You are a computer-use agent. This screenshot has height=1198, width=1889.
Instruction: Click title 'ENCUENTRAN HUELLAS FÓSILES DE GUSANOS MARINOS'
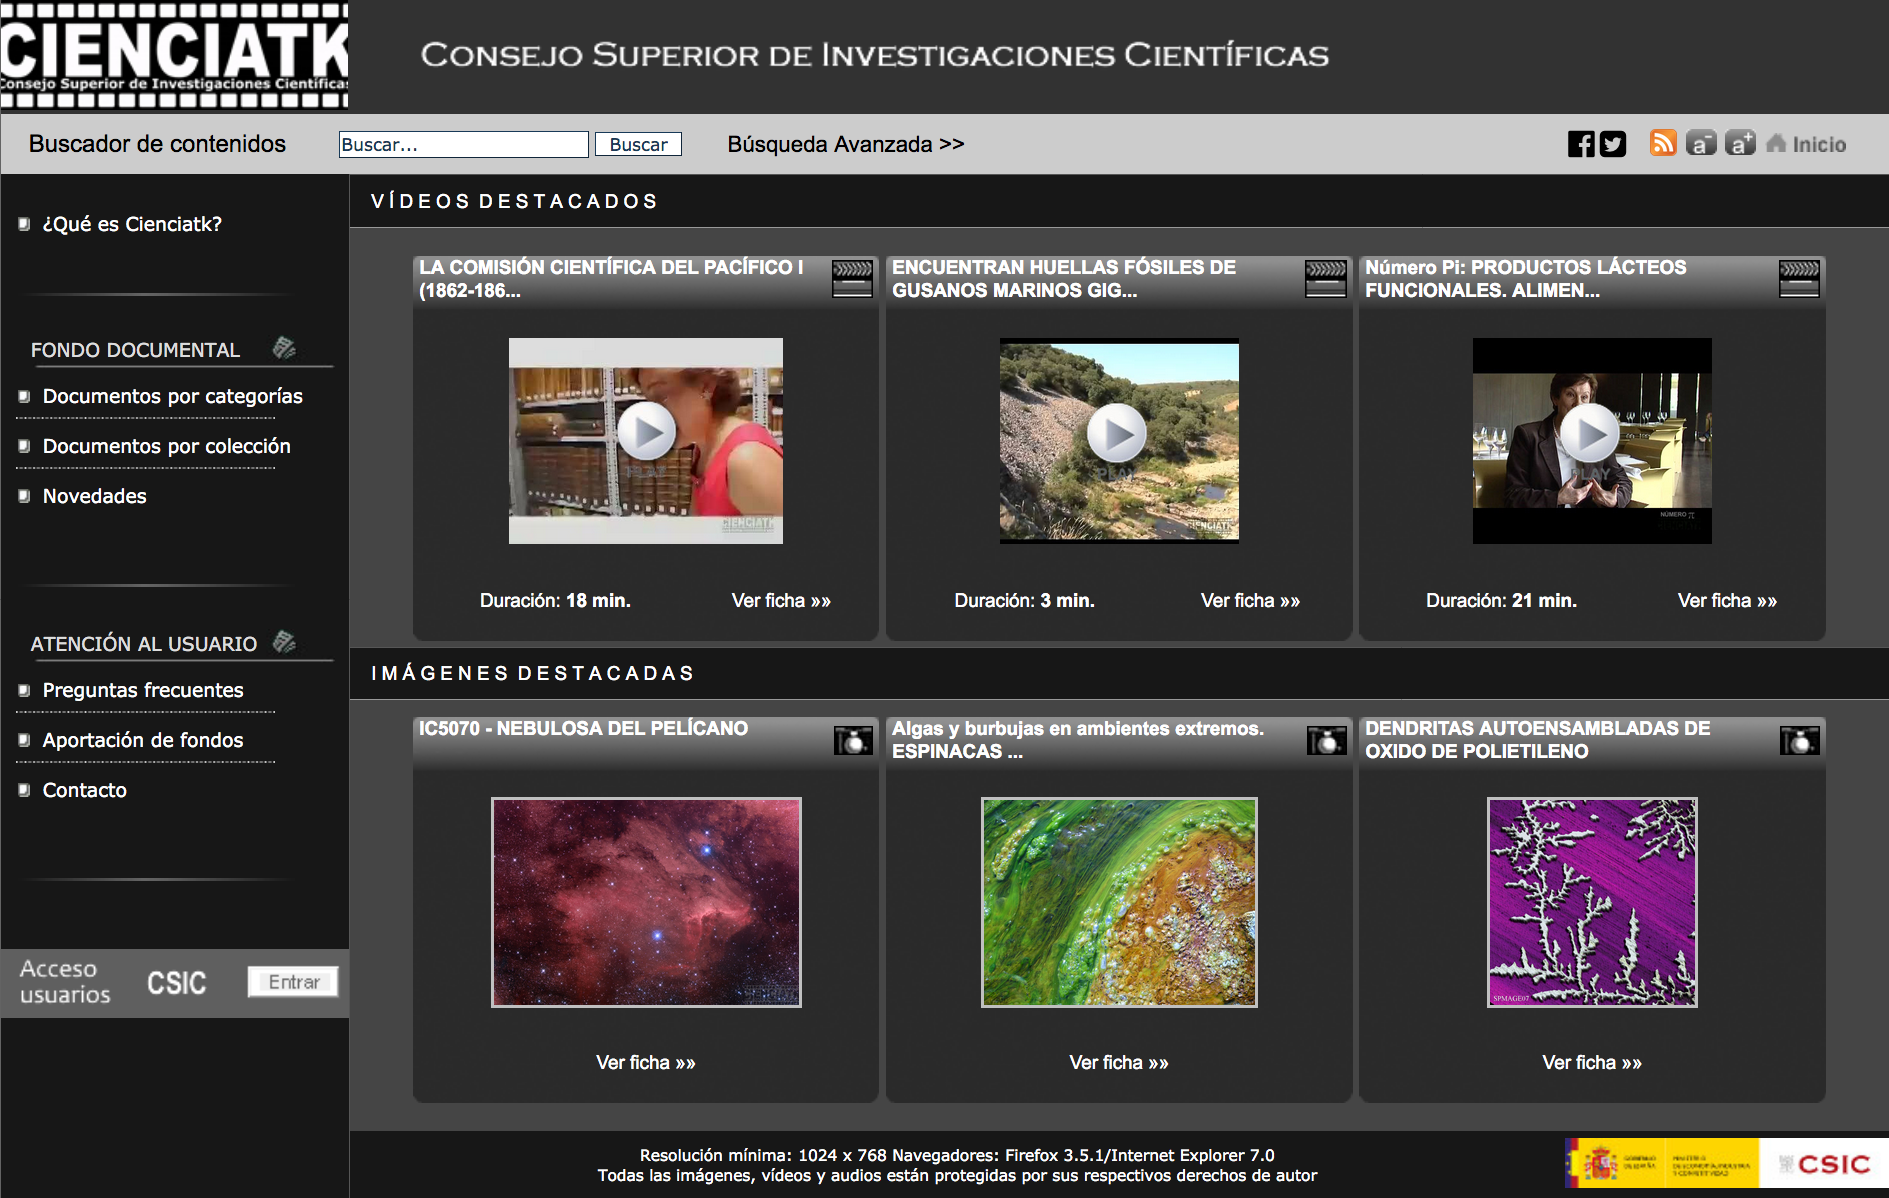pyautogui.click(x=1064, y=279)
